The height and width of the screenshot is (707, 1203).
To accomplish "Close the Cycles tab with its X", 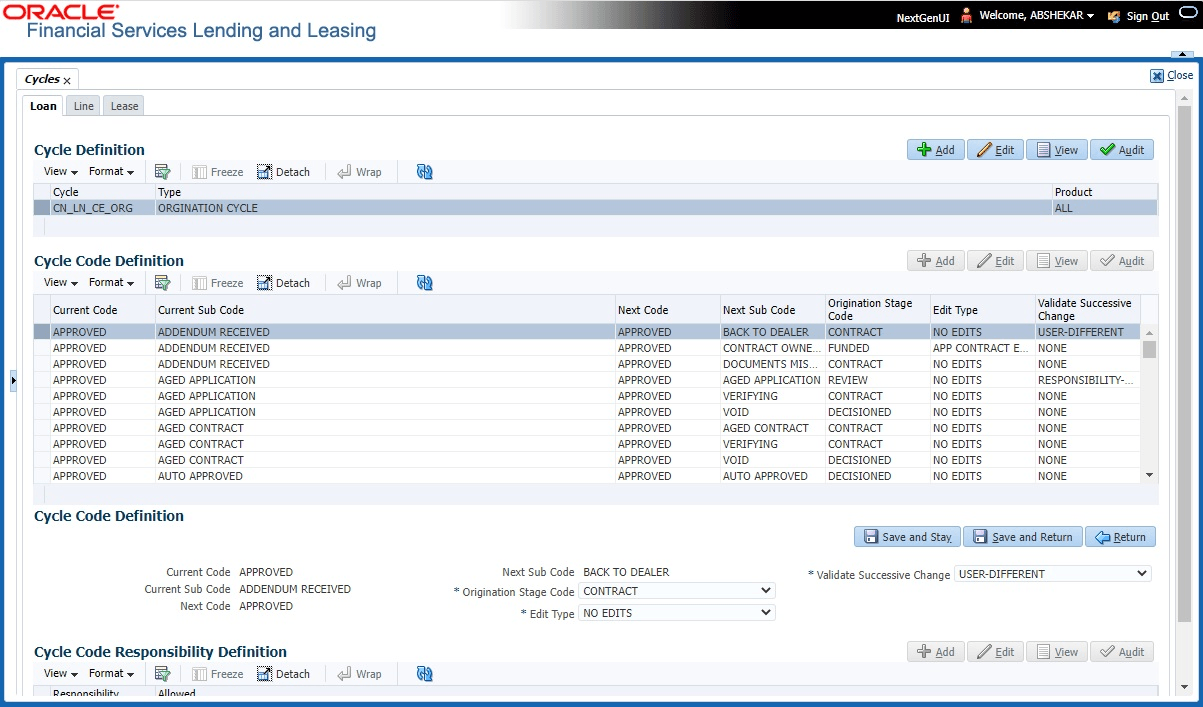I will [x=68, y=80].
